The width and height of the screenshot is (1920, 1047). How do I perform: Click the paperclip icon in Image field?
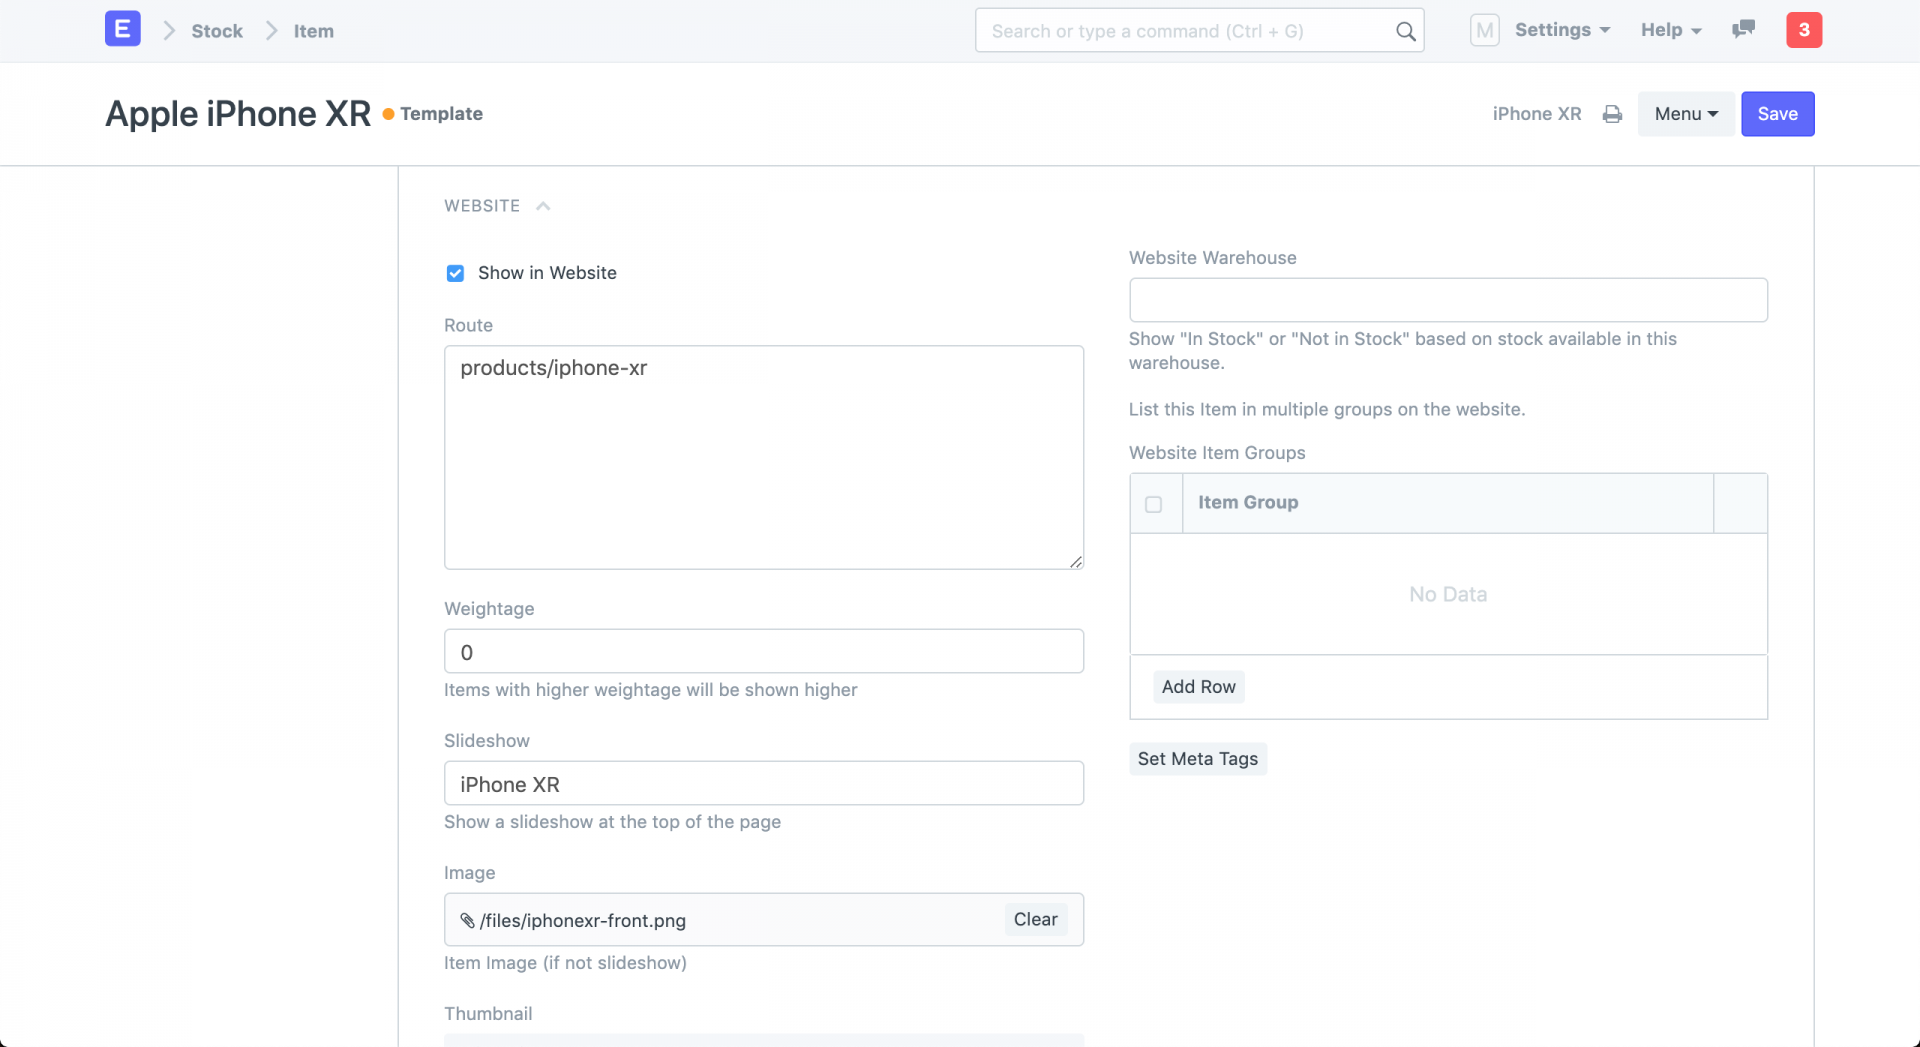tap(467, 920)
